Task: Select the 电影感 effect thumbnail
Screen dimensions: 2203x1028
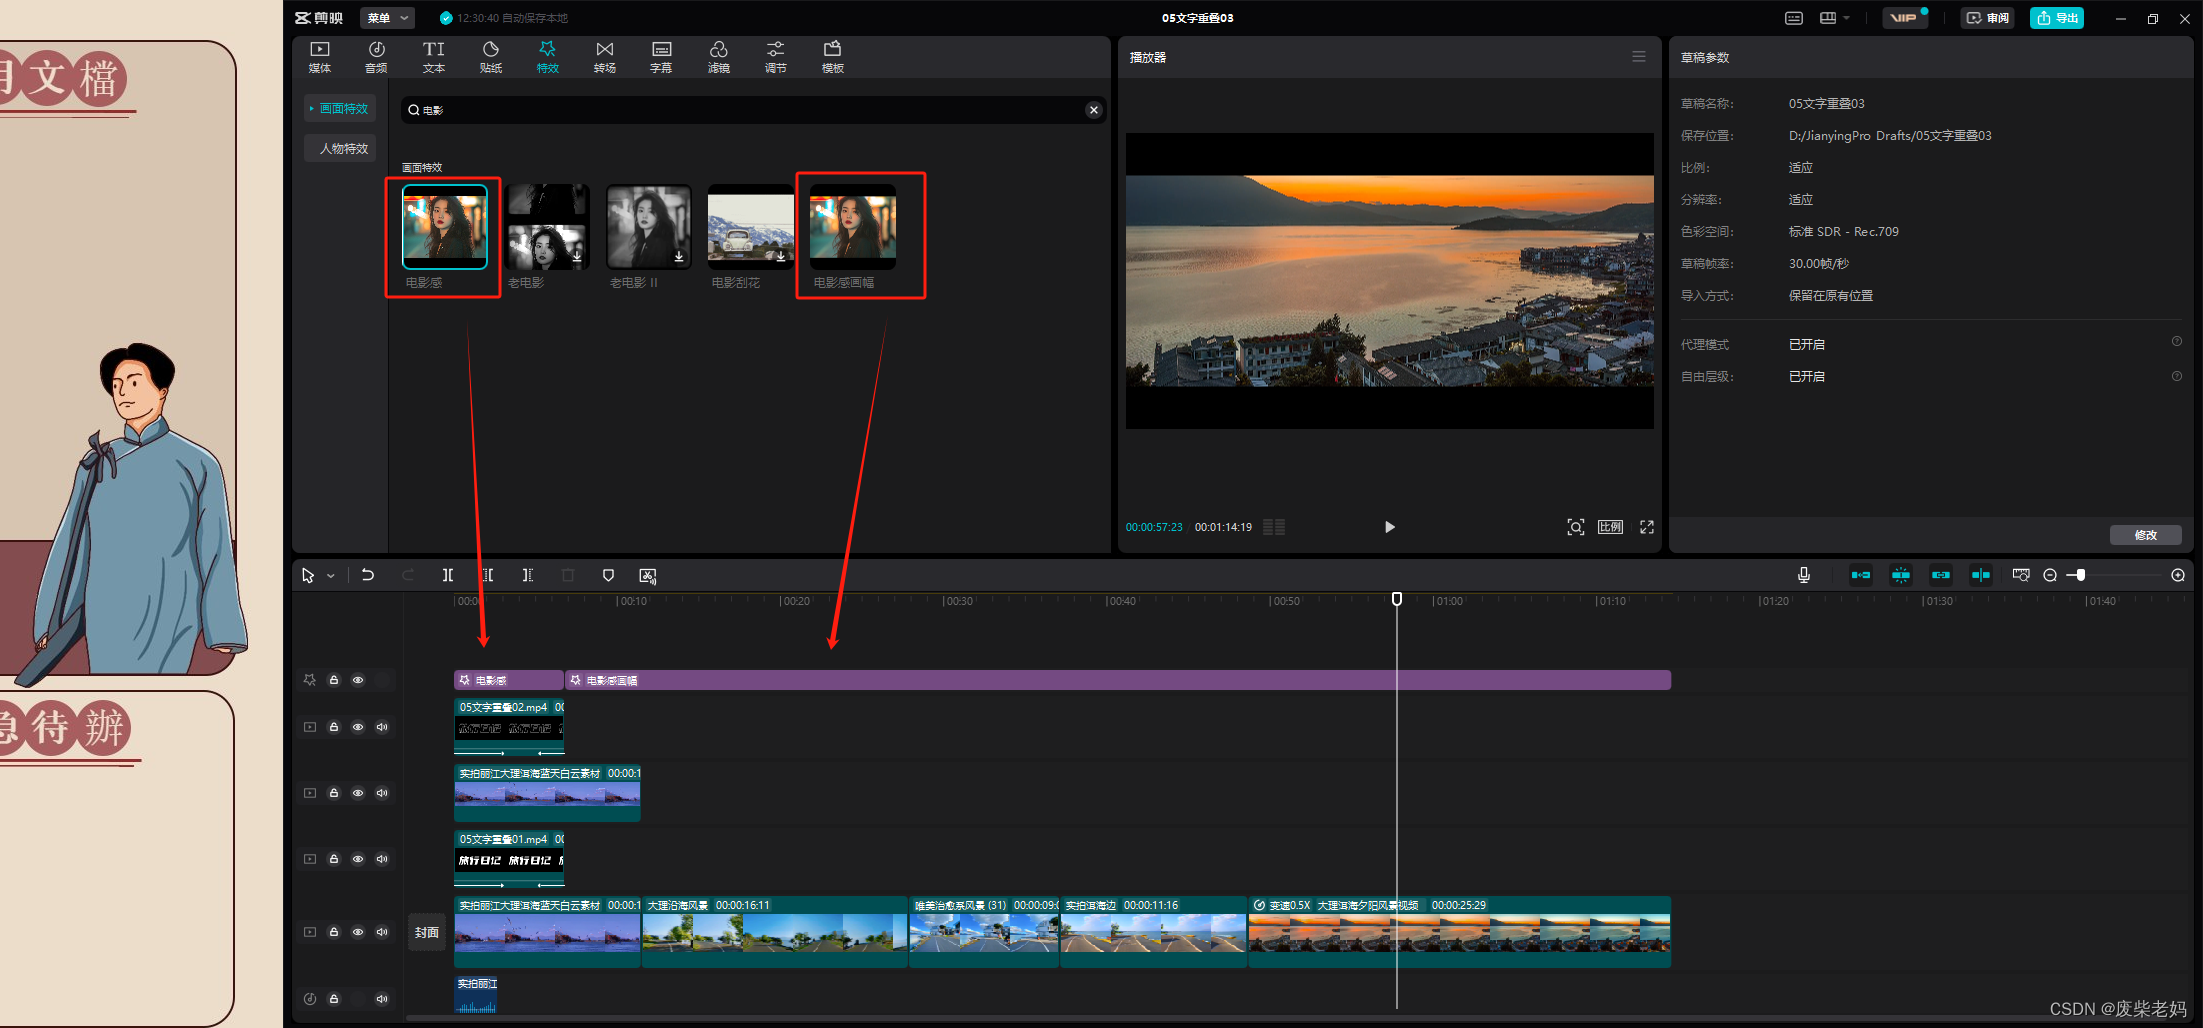Action: (x=444, y=226)
